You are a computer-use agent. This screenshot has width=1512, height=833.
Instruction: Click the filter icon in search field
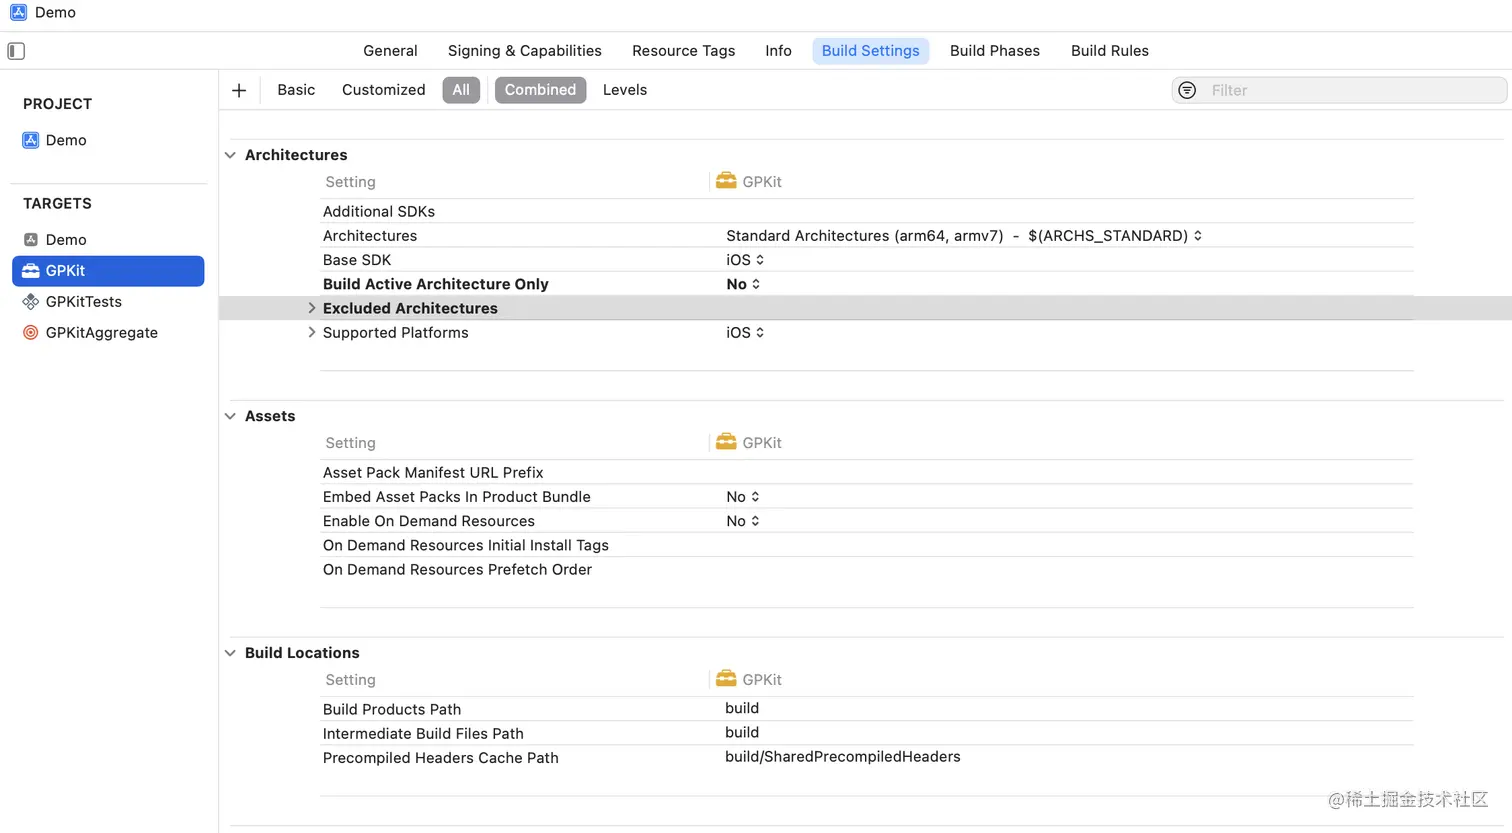tap(1187, 90)
